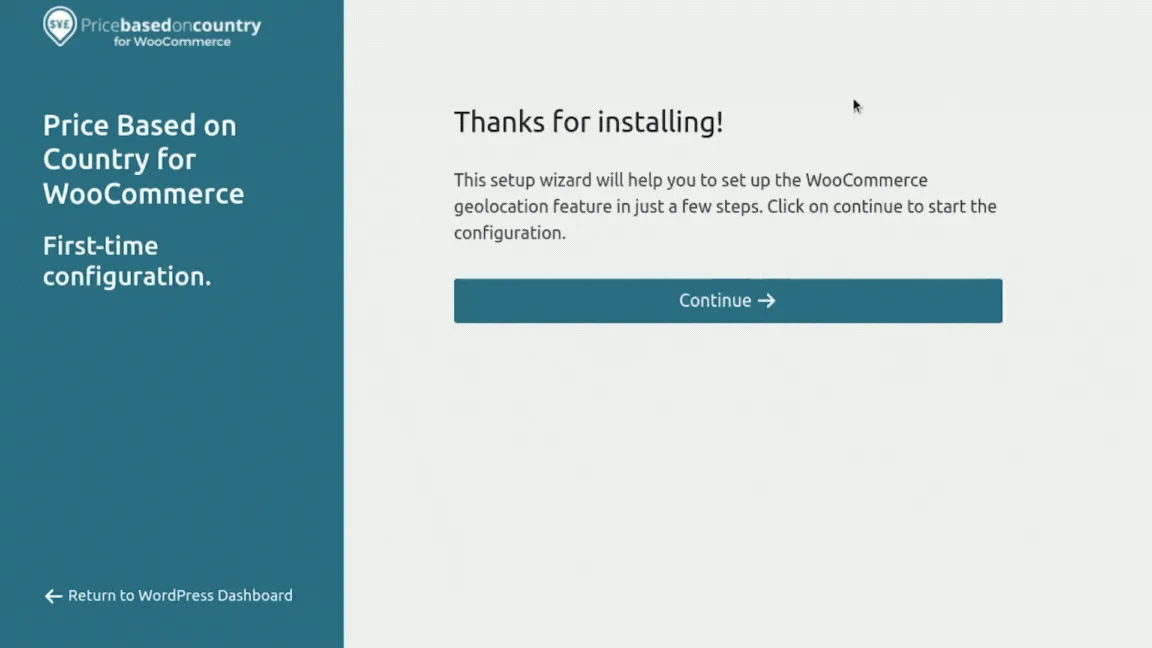Viewport: 1152px width, 648px height.
Task: Click the setup wizard description paragraph
Action: pos(725,206)
